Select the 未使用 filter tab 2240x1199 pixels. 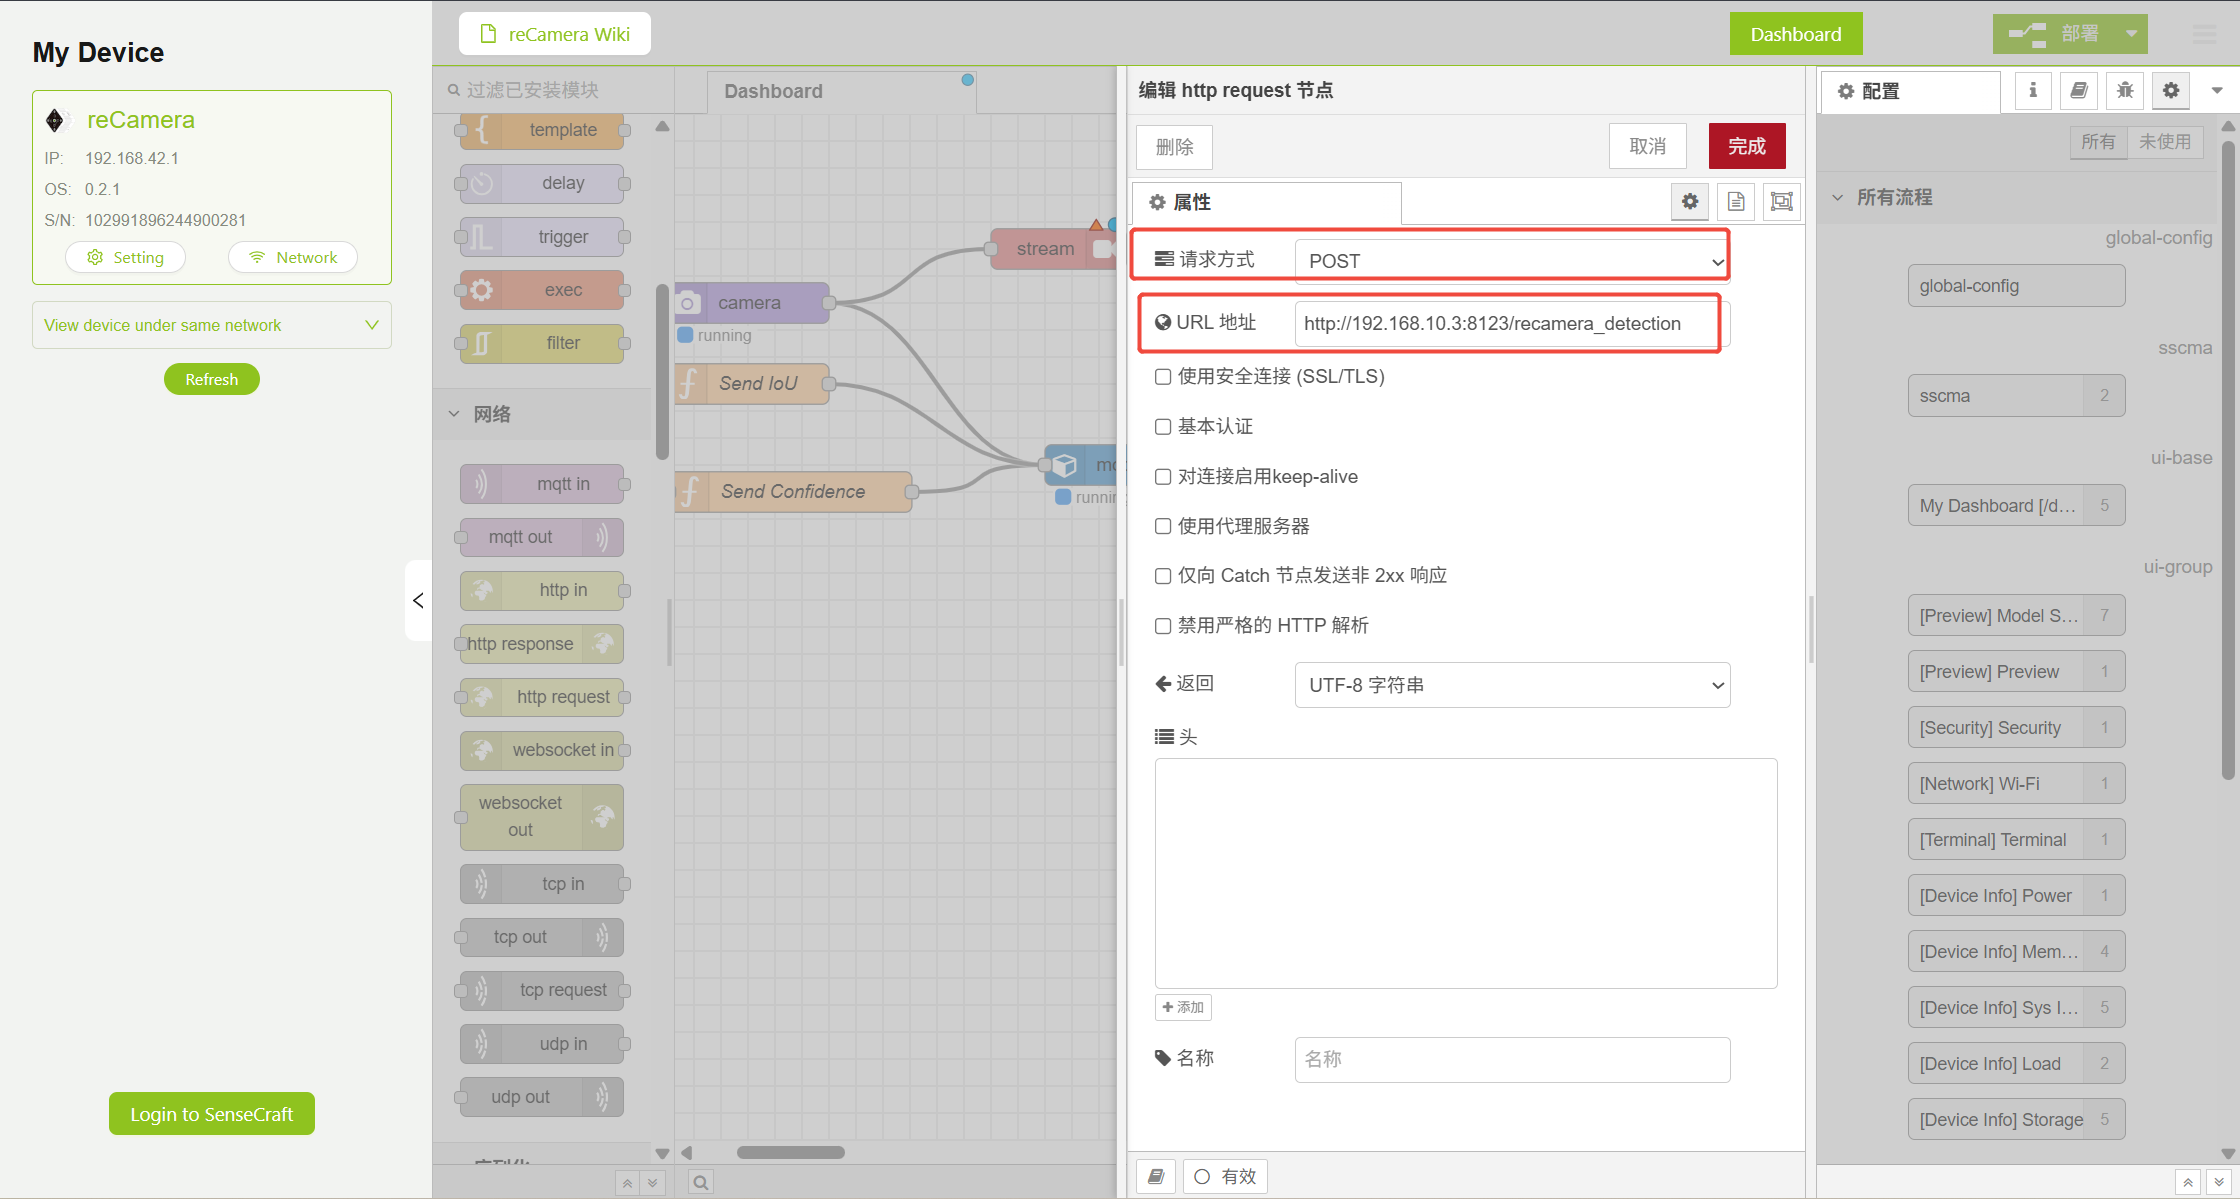2164,142
